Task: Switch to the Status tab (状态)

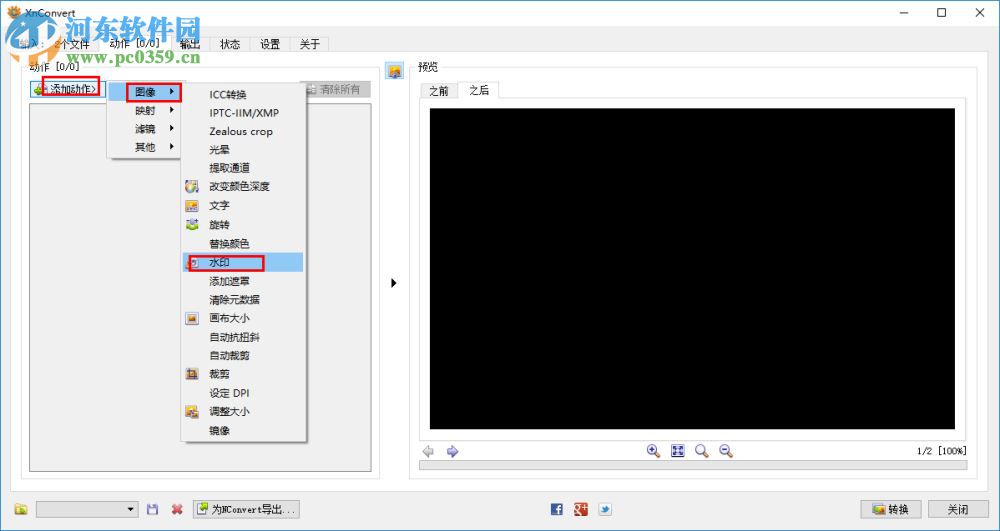Action: tap(230, 44)
